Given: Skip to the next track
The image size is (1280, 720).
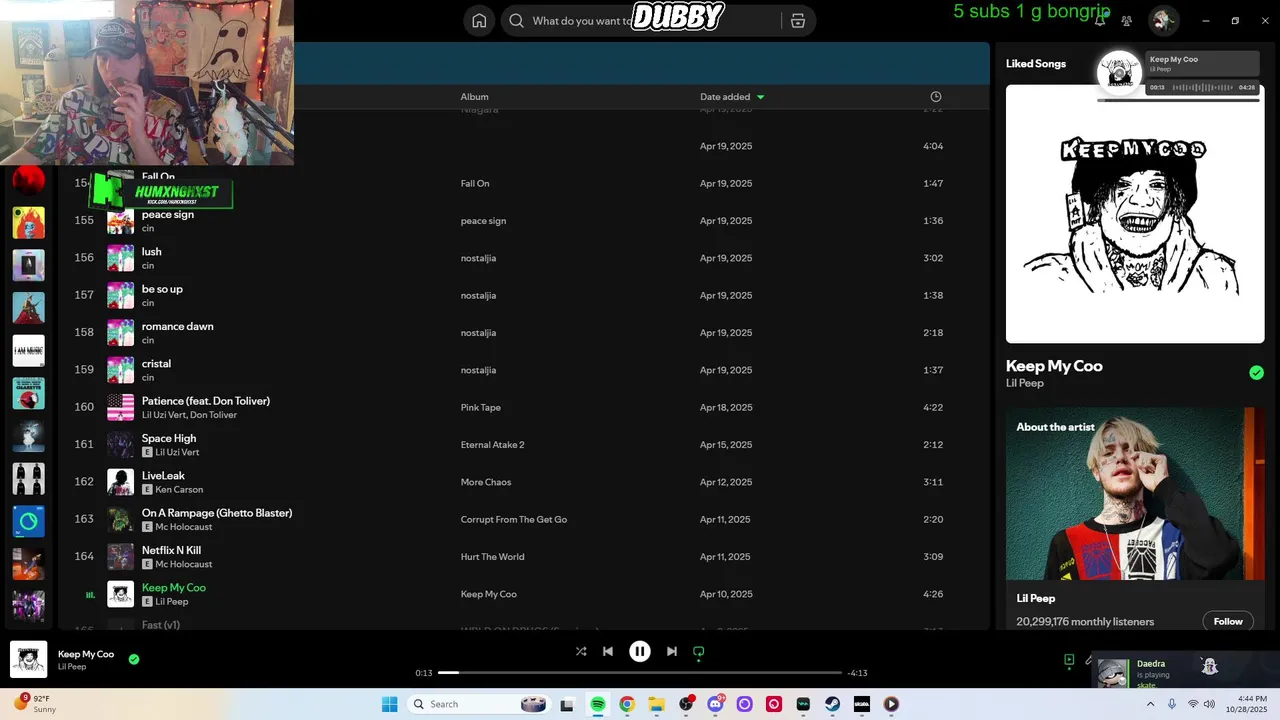Looking at the screenshot, I should (672, 651).
